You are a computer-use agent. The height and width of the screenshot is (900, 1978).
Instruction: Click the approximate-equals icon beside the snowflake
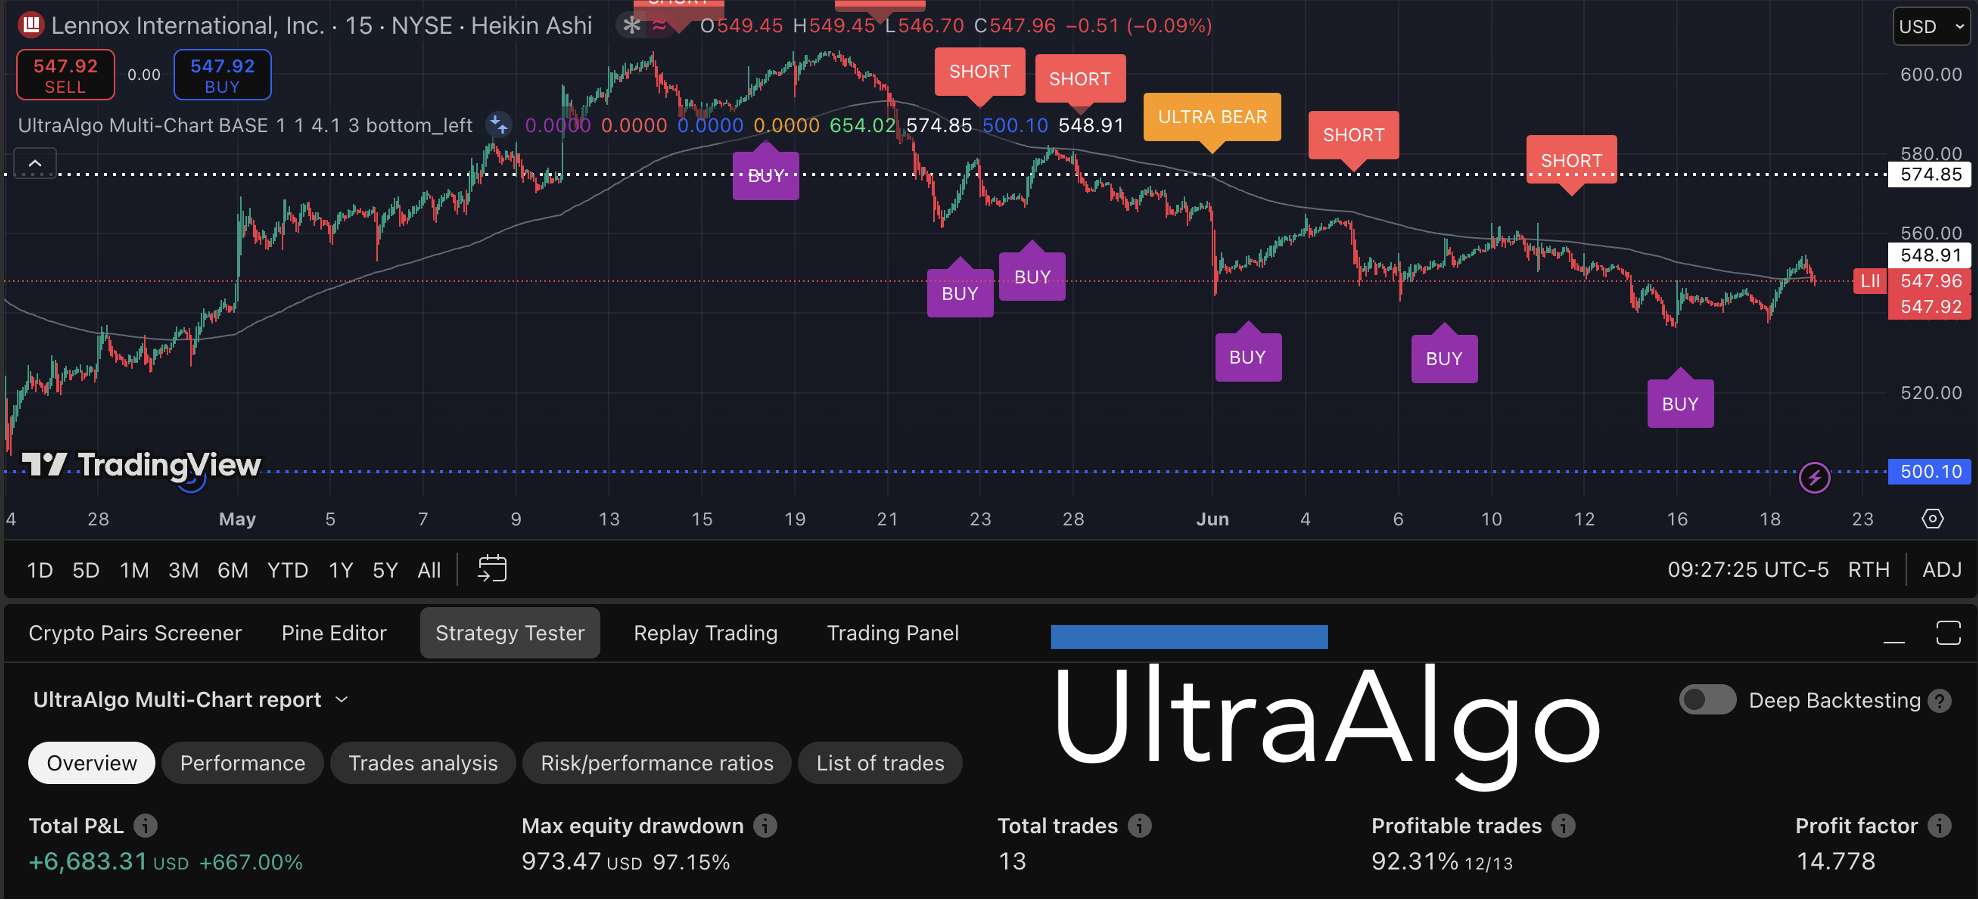[659, 26]
